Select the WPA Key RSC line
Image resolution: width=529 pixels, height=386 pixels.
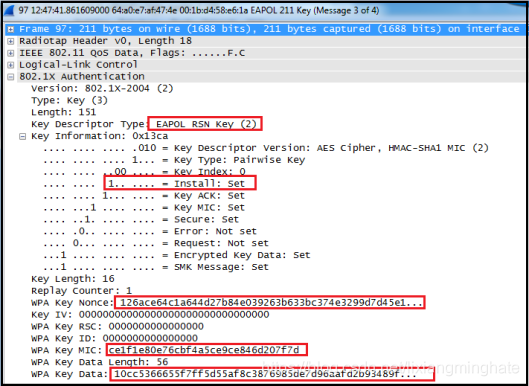point(117,327)
